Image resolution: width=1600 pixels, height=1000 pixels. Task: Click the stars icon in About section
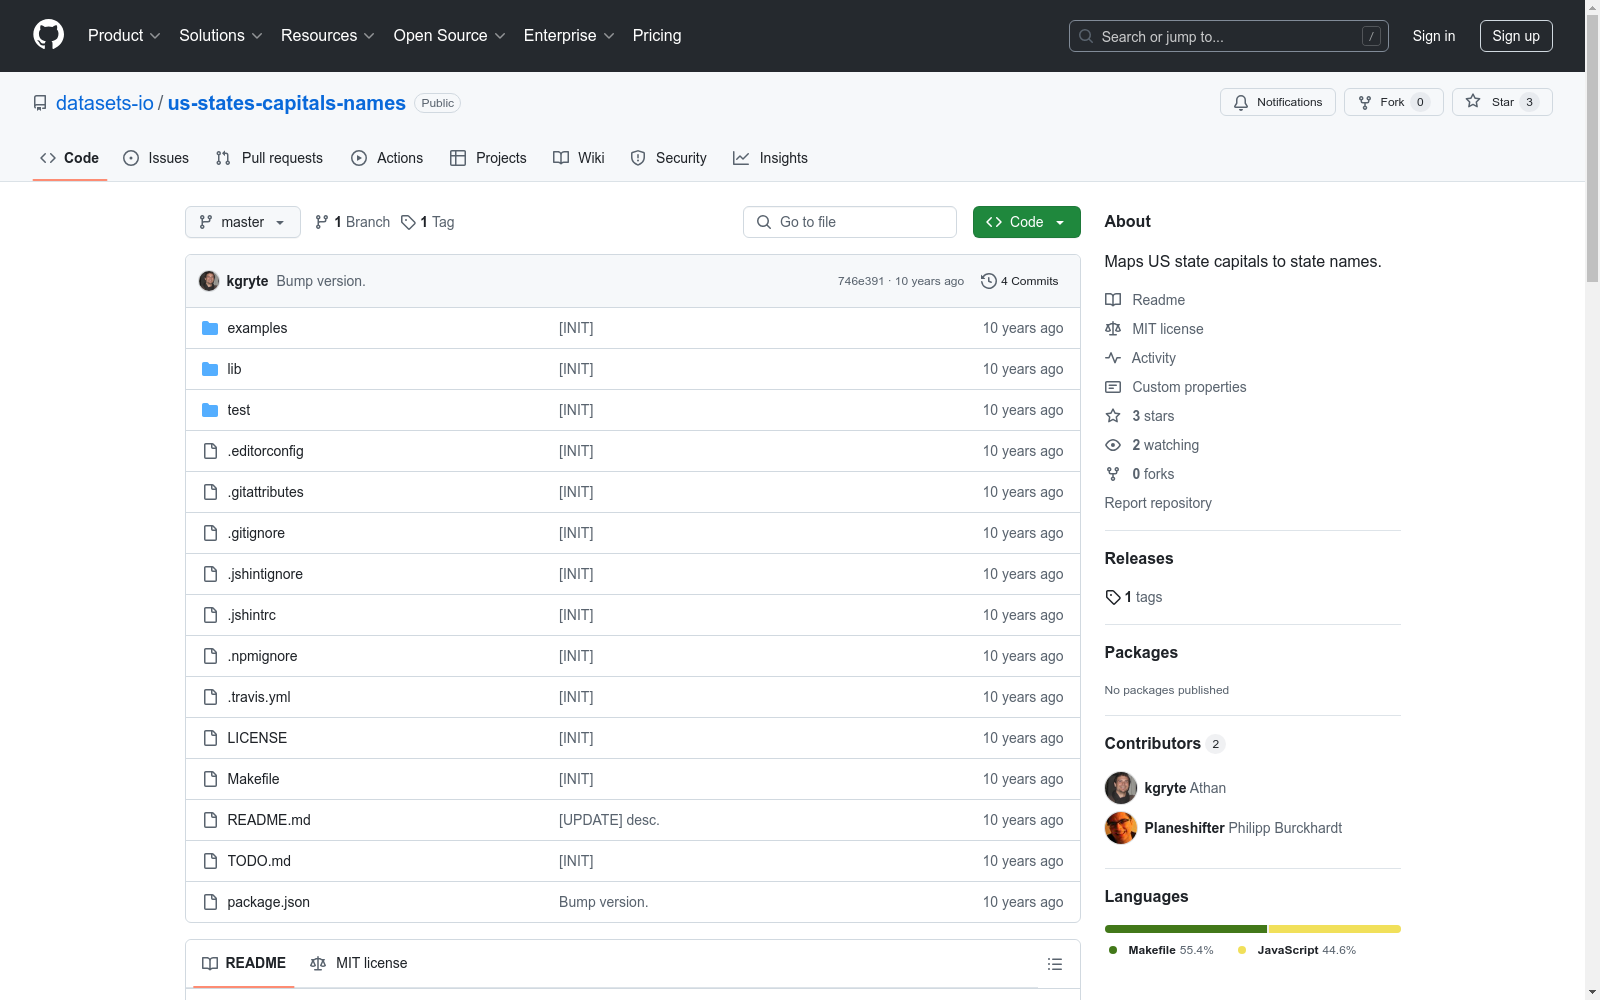pyautogui.click(x=1113, y=416)
